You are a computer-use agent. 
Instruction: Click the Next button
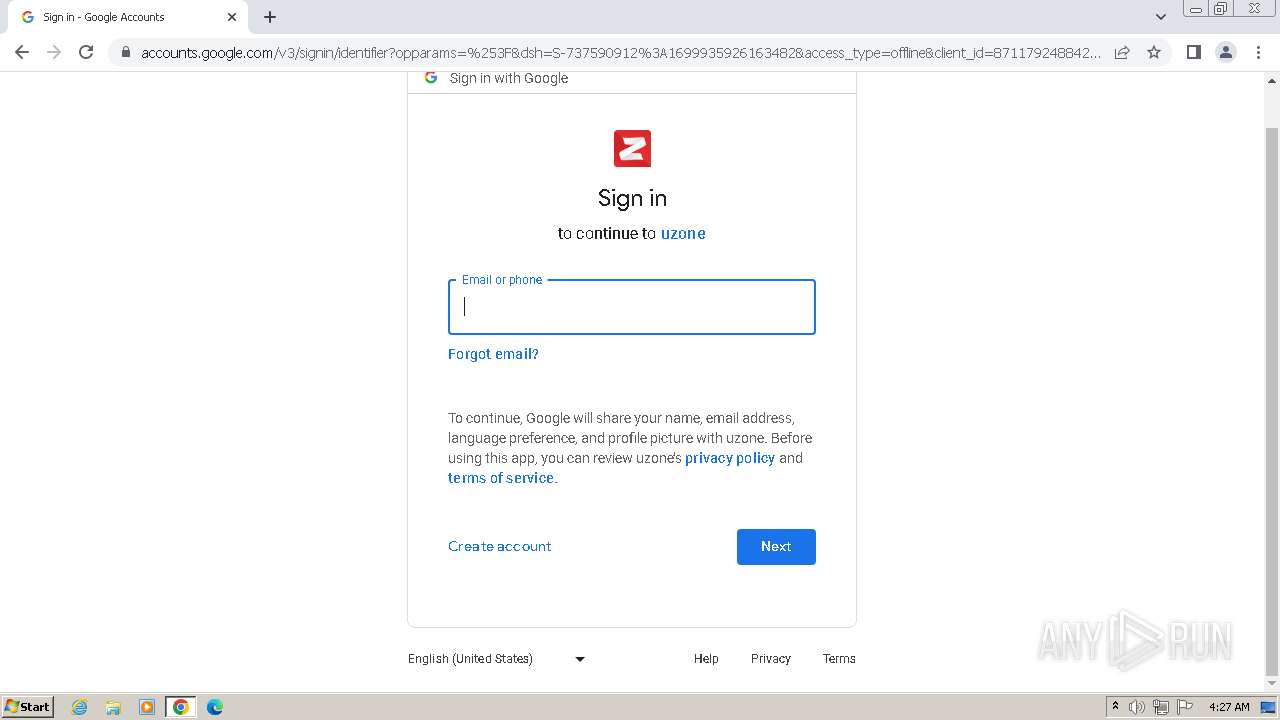(776, 547)
